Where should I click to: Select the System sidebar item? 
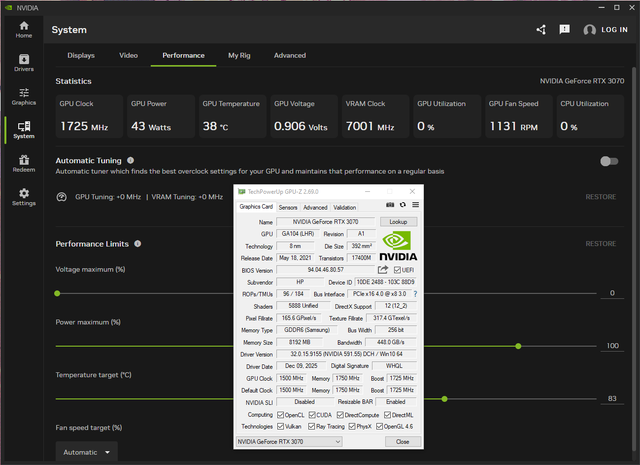24,130
